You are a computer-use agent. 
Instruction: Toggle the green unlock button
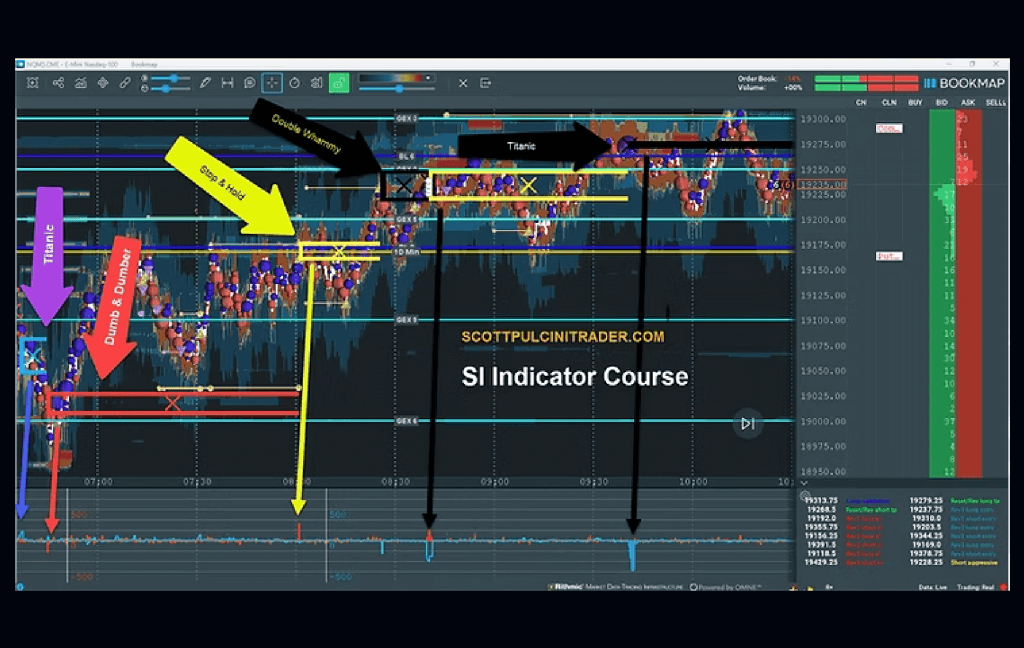tap(339, 83)
